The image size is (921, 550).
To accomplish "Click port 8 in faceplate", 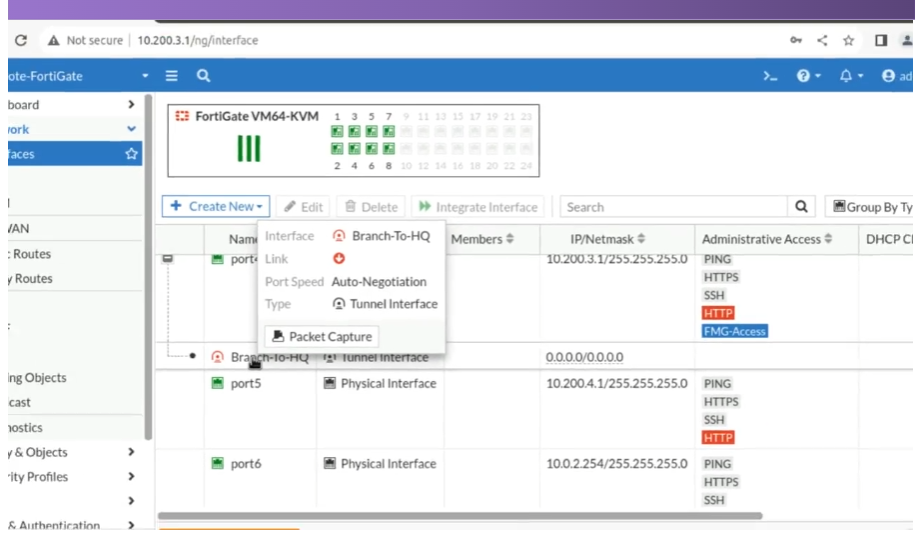I will tap(388, 149).
